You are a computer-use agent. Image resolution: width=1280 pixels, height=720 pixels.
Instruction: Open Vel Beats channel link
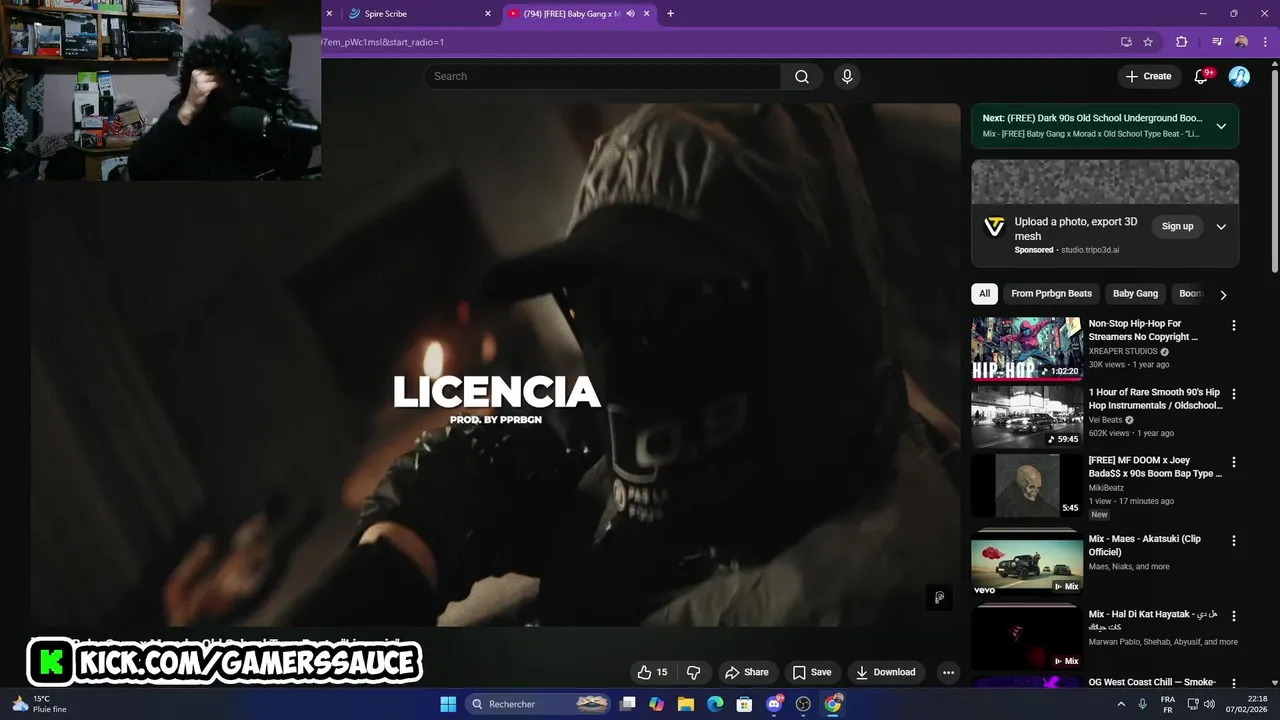click(1106, 420)
